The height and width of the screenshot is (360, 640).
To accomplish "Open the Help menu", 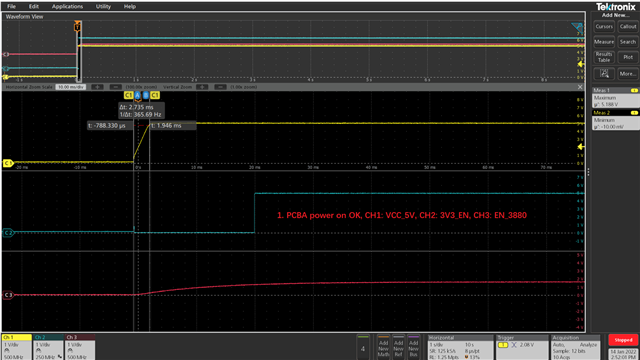I will pos(130,7).
